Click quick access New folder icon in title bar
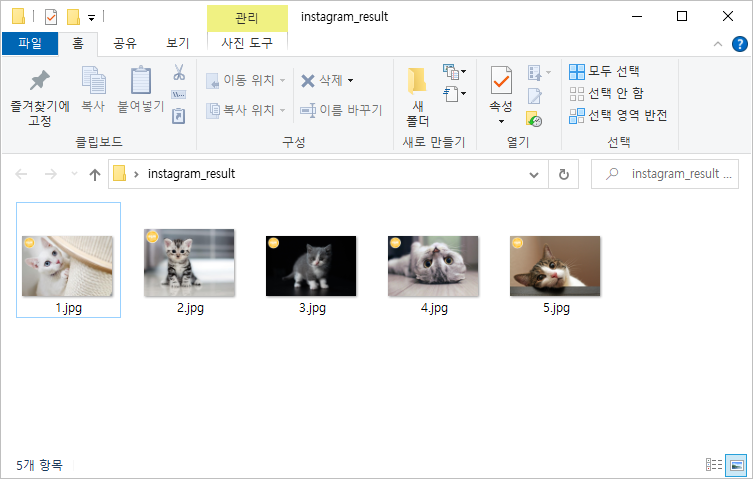This screenshot has width=753, height=479. tap(73, 17)
